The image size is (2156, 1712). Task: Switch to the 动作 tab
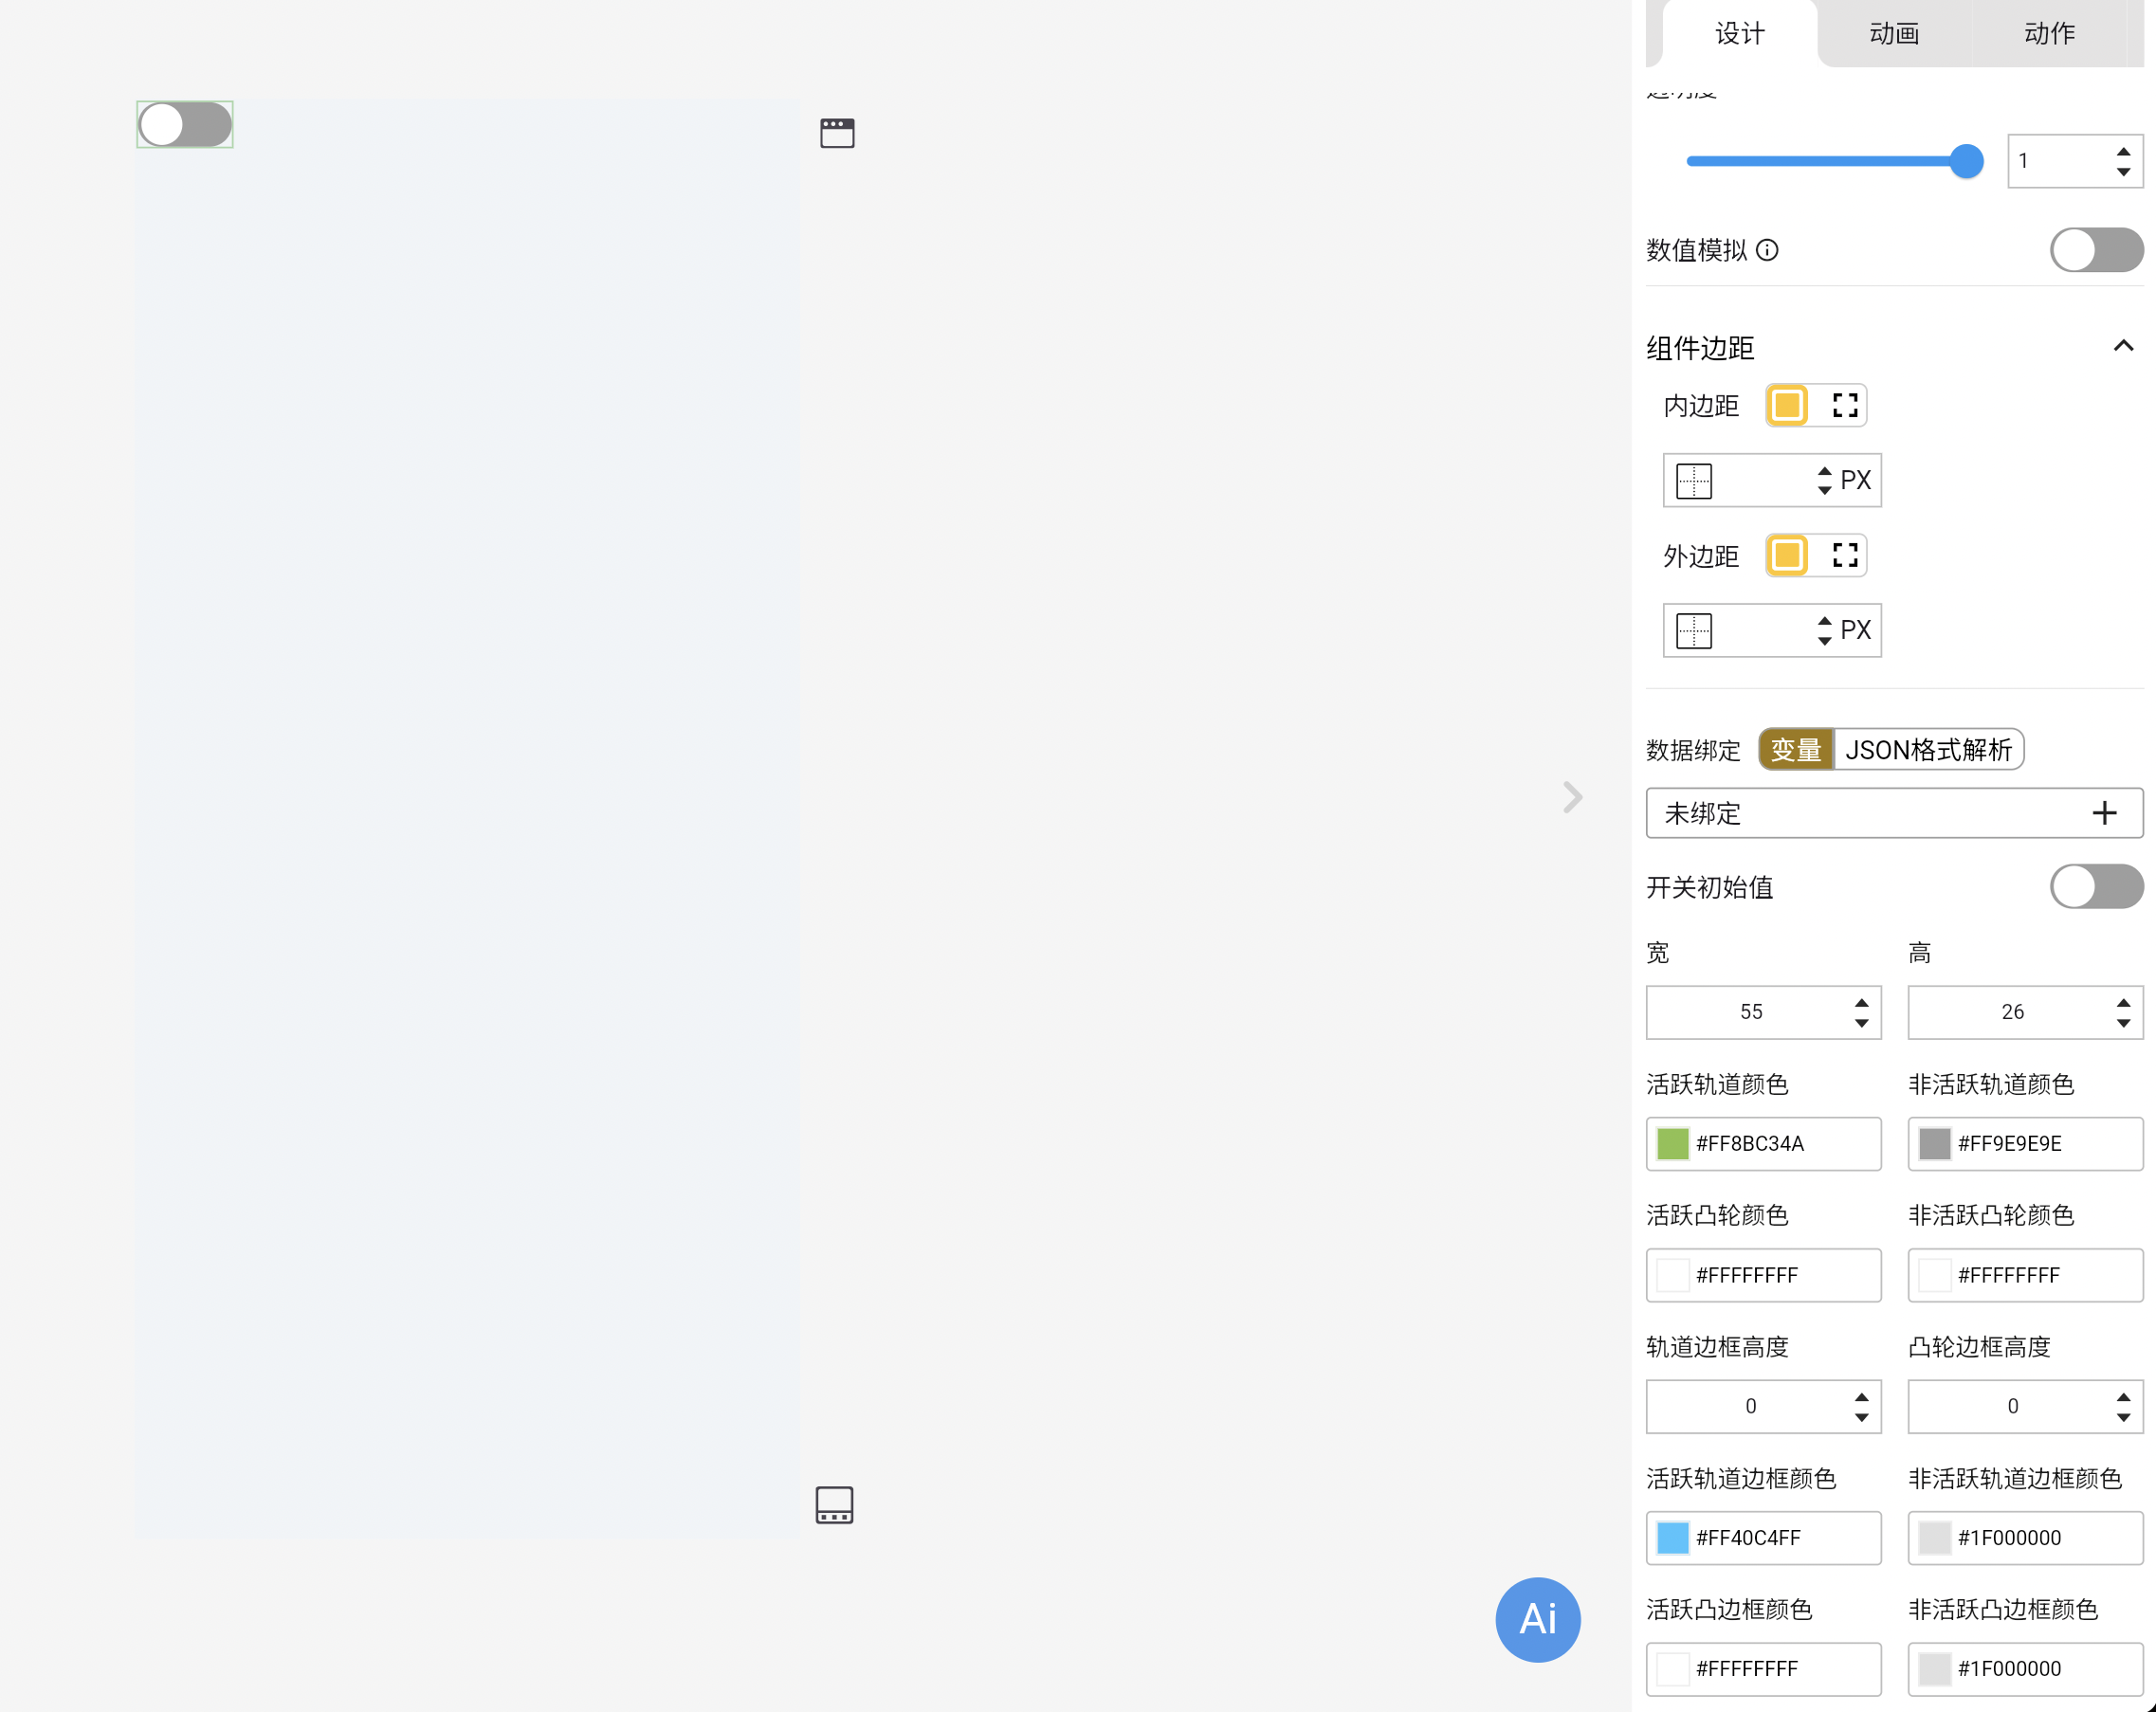click(x=2049, y=34)
